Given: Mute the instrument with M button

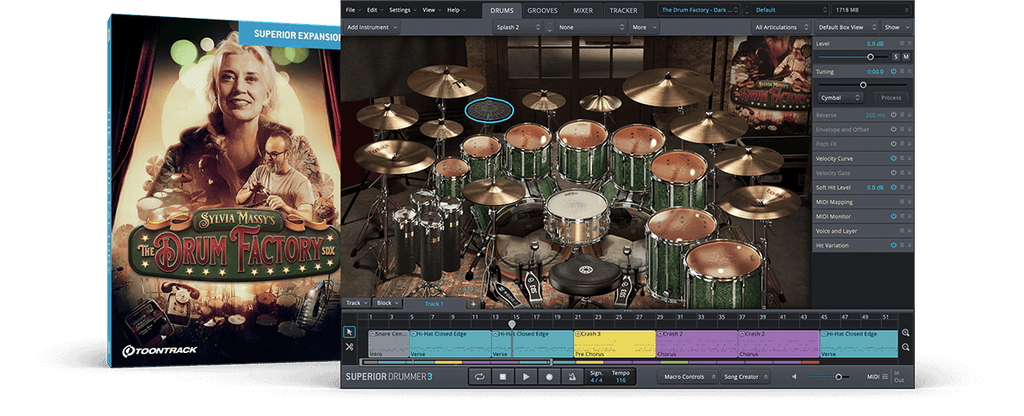Looking at the screenshot, I should tap(906, 57).
